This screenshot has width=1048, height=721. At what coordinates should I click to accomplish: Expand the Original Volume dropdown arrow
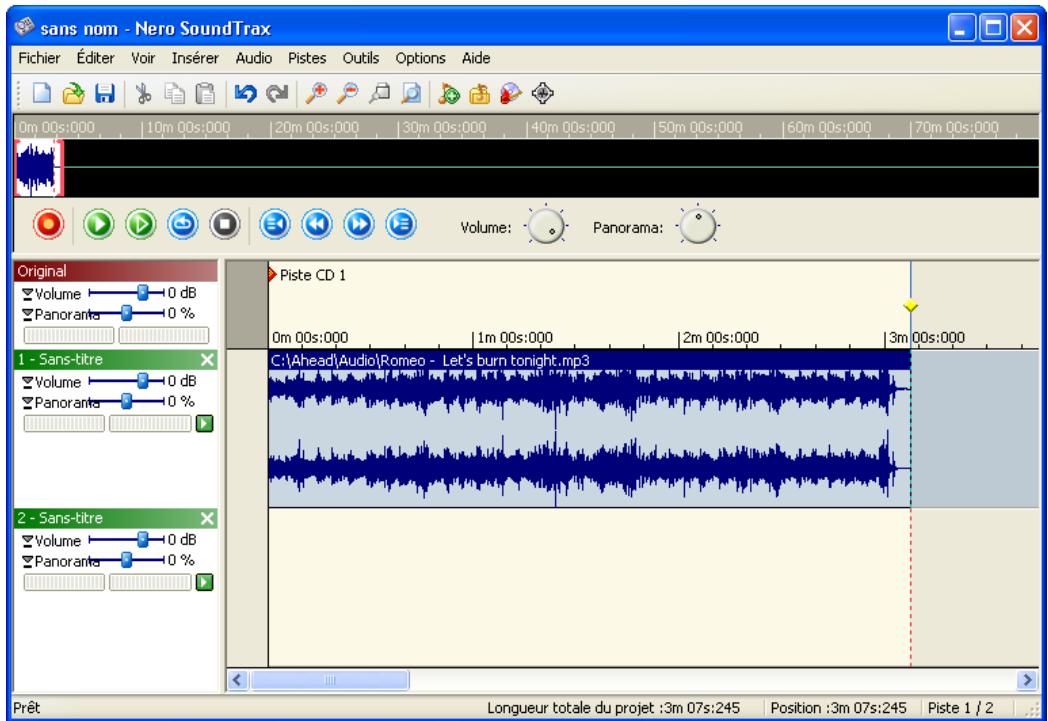[x=27, y=294]
